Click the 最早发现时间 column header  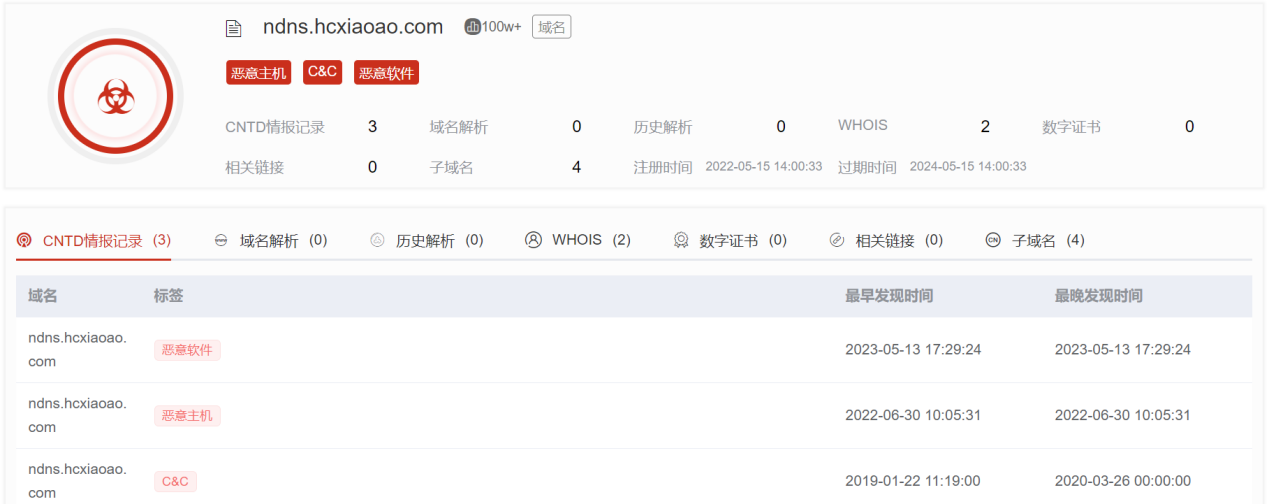point(889,296)
